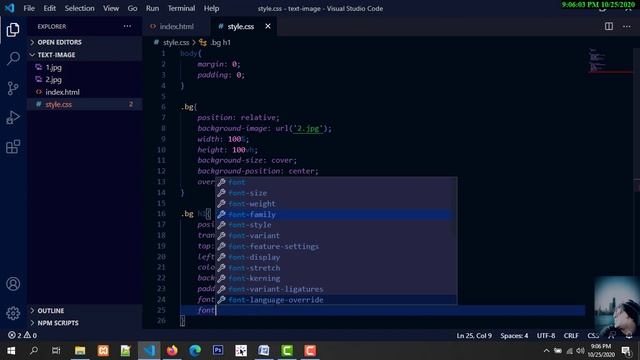Screen dimensions: 640x360
Task: Switch to the index.html tab
Action: coord(176,26)
